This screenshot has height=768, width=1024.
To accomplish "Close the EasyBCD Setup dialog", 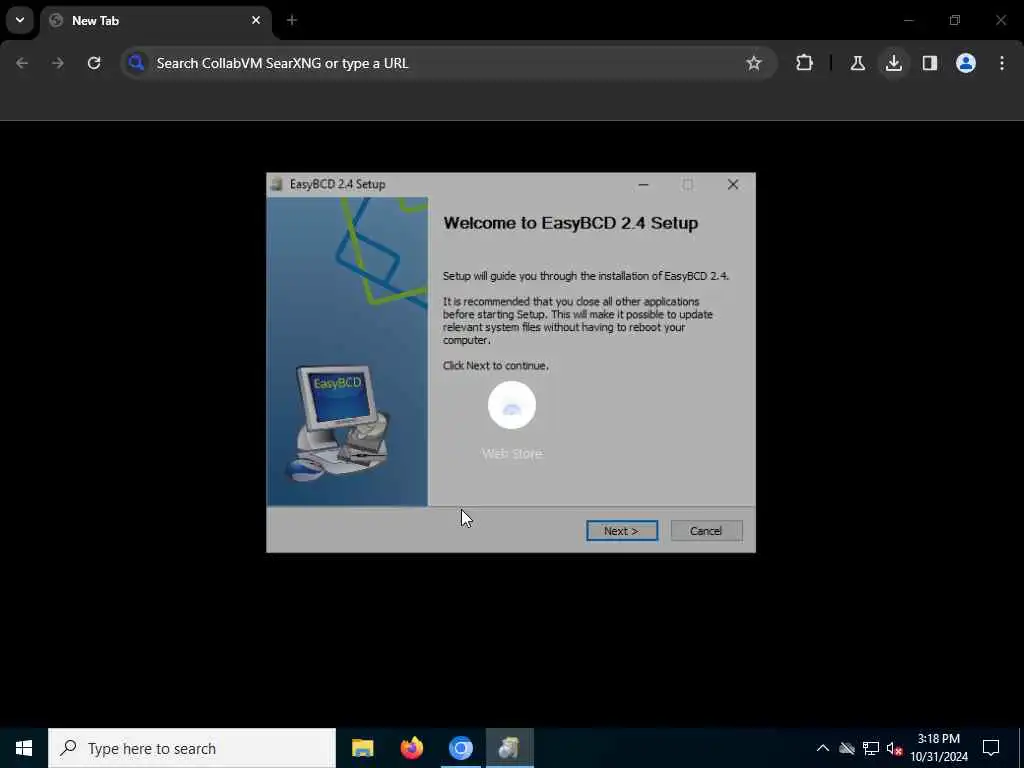I will pyautogui.click(x=733, y=184).
